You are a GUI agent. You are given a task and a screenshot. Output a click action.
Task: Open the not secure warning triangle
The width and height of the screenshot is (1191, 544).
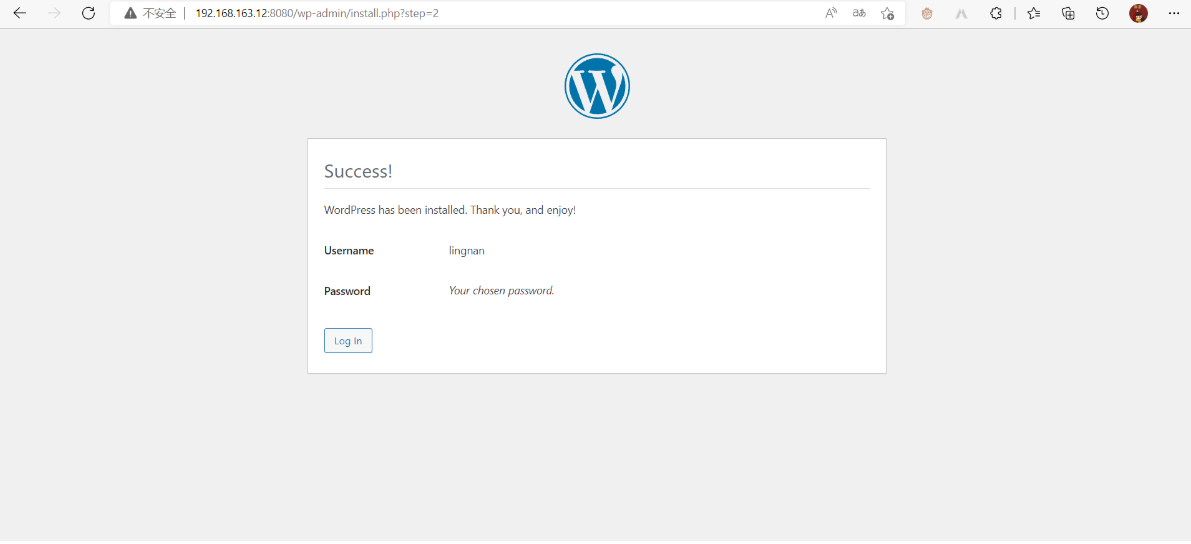click(x=131, y=14)
